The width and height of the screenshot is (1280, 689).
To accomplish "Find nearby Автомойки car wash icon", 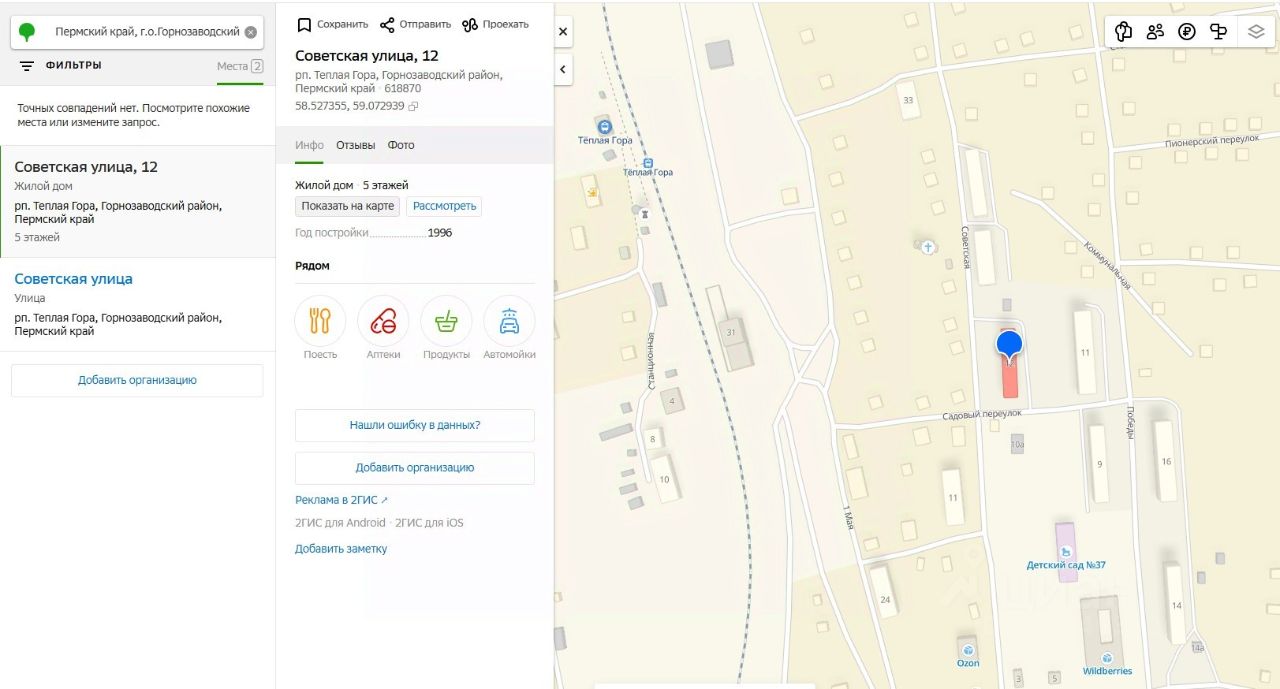I will (509, 321).
